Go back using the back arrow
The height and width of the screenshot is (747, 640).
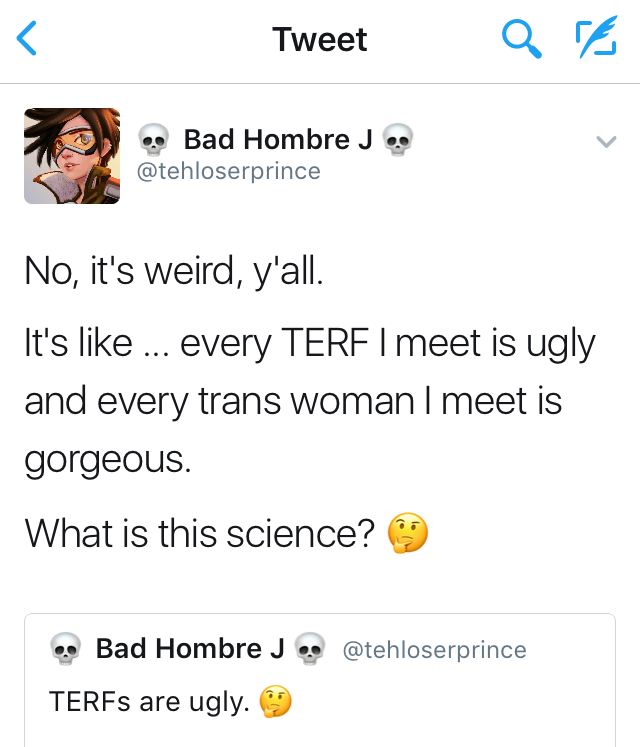click(x=28, y=39)
